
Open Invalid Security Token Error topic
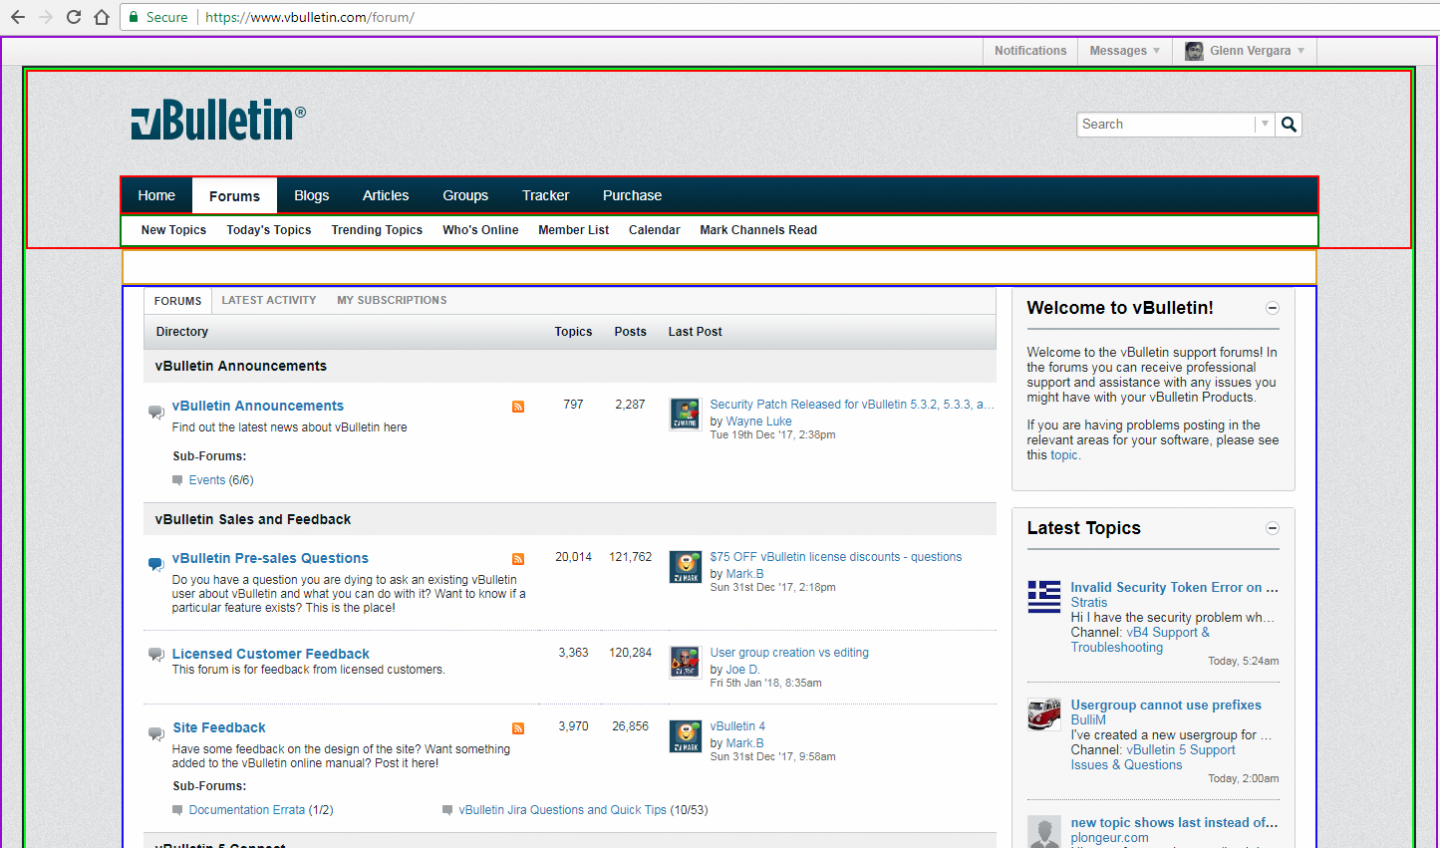click(1174, 588)
